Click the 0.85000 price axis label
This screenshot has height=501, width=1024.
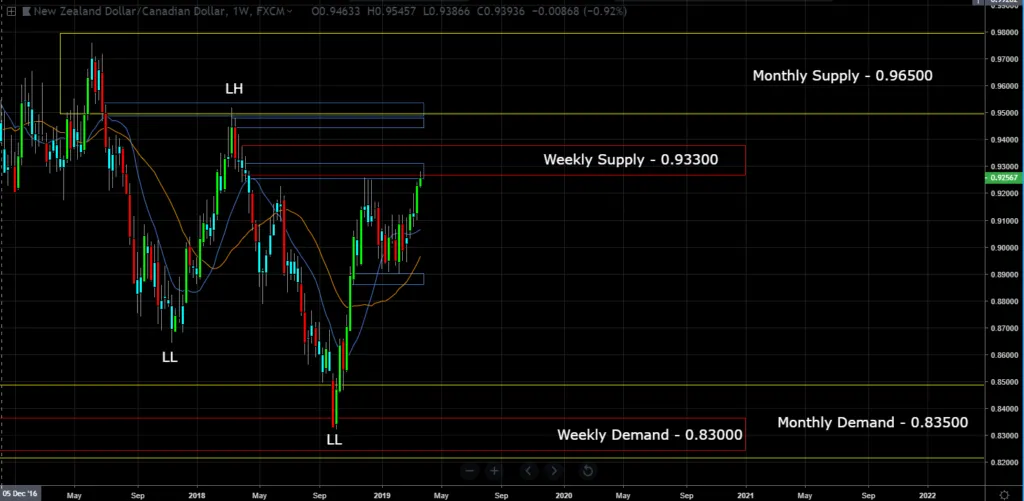tap(1006, 381)
